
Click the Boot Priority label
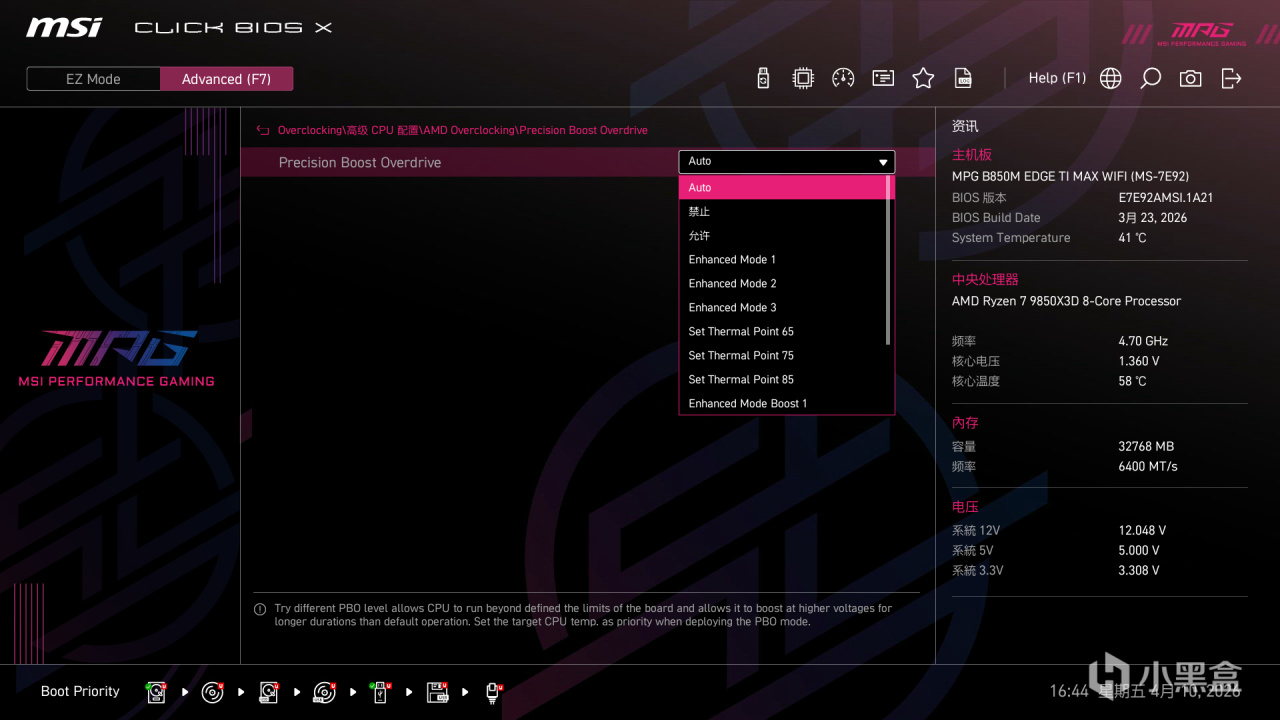pyautogui.click(x=80, y=691)
